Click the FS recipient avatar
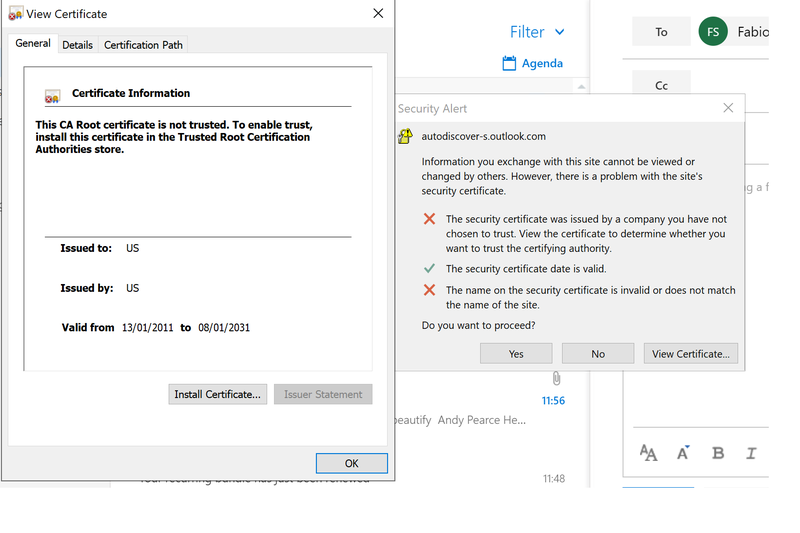Viewport: 800px width, 533px height. point(712,32)
